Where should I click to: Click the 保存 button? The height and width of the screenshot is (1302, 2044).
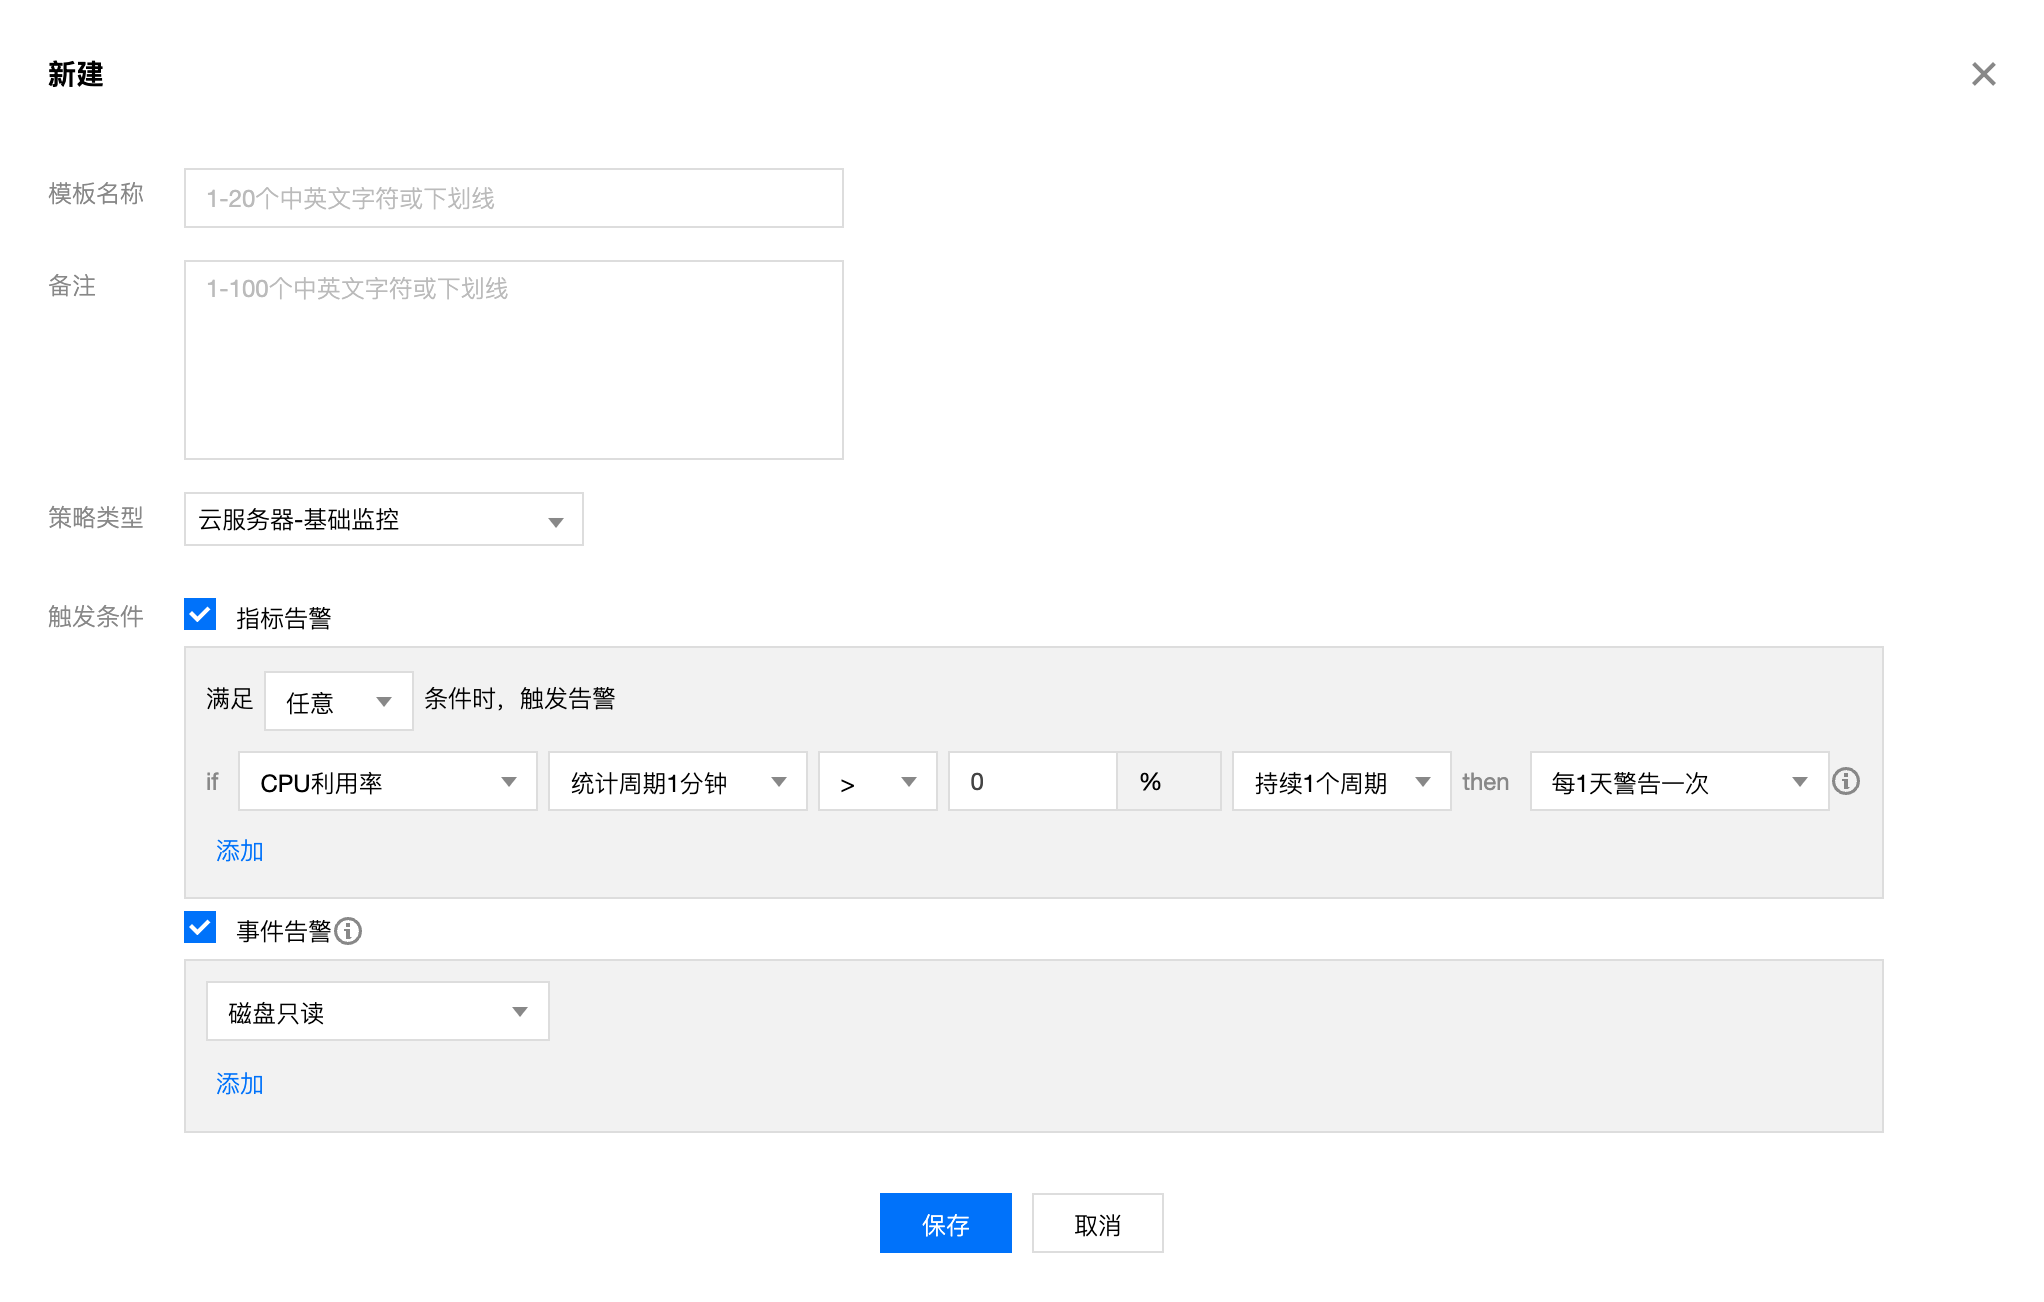tap(945, 1223)
